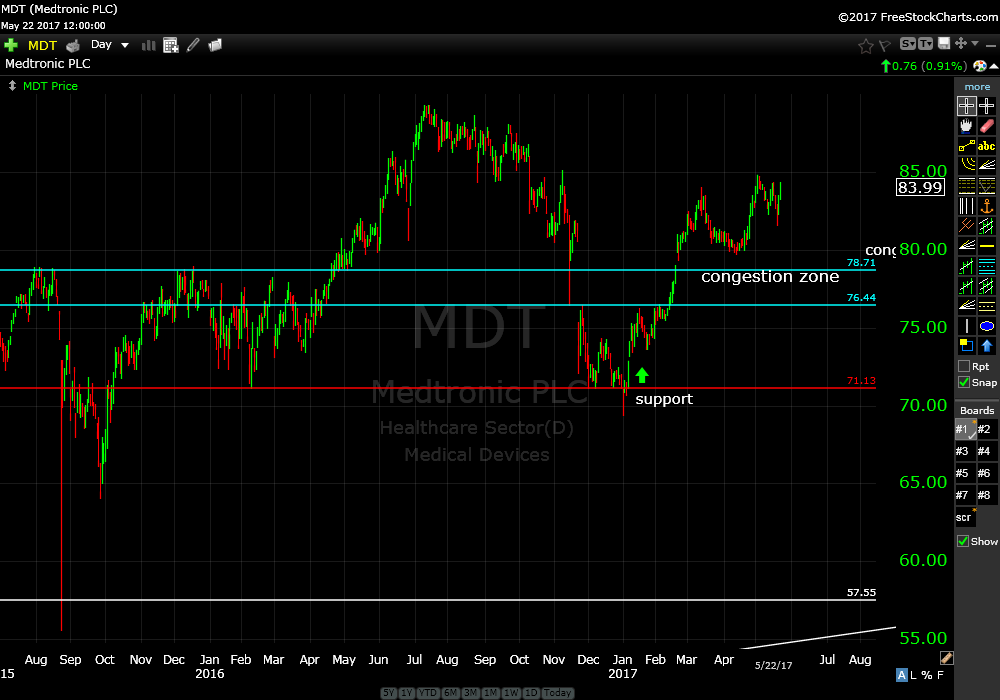Choose the abc text annotation tool
The width and height of the screenshot is (1000, 700).
987,146
